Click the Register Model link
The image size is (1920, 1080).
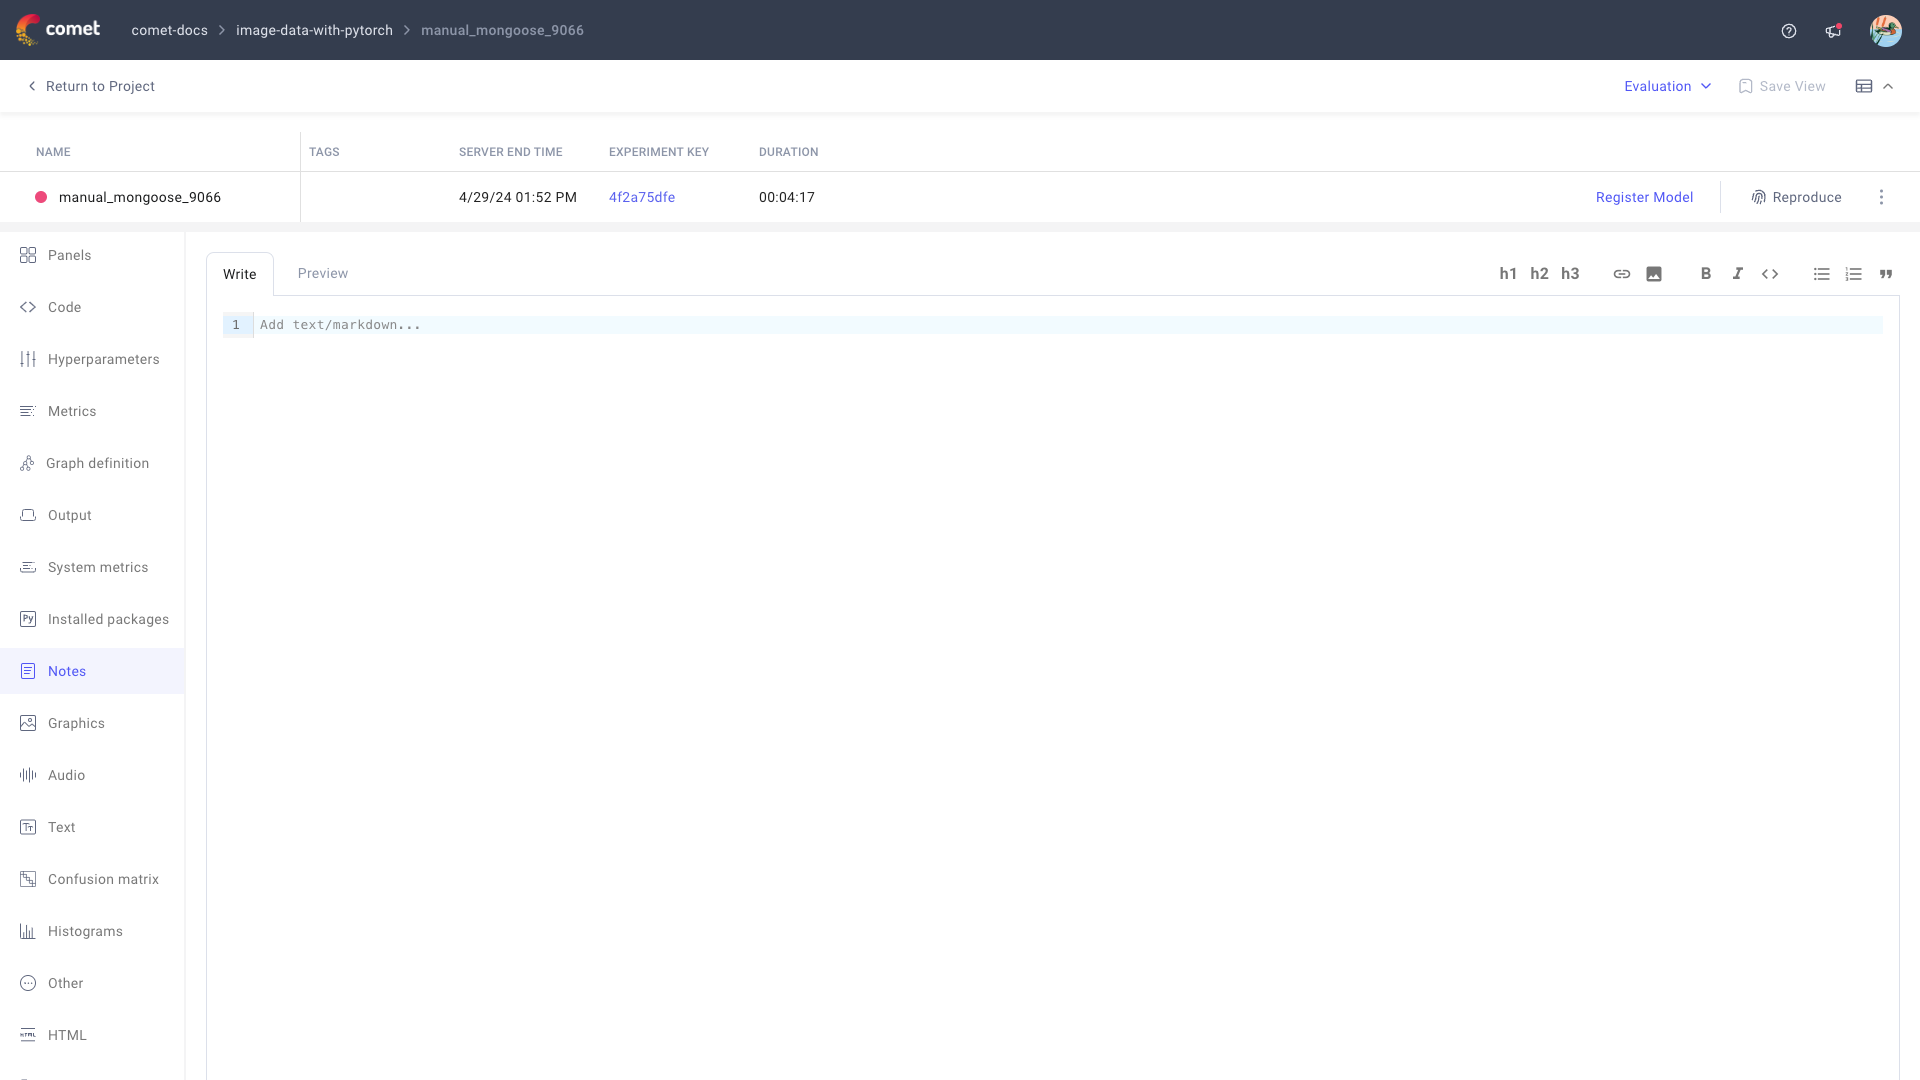1645,197
